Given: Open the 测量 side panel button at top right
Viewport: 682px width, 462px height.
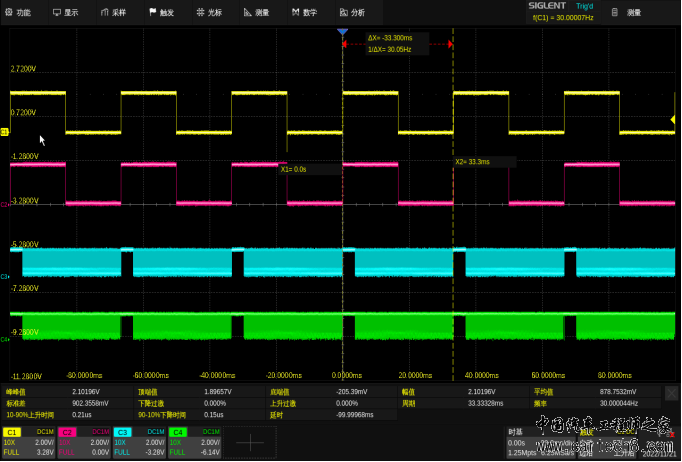Looking at the screenshot, I should click(627, 12).
